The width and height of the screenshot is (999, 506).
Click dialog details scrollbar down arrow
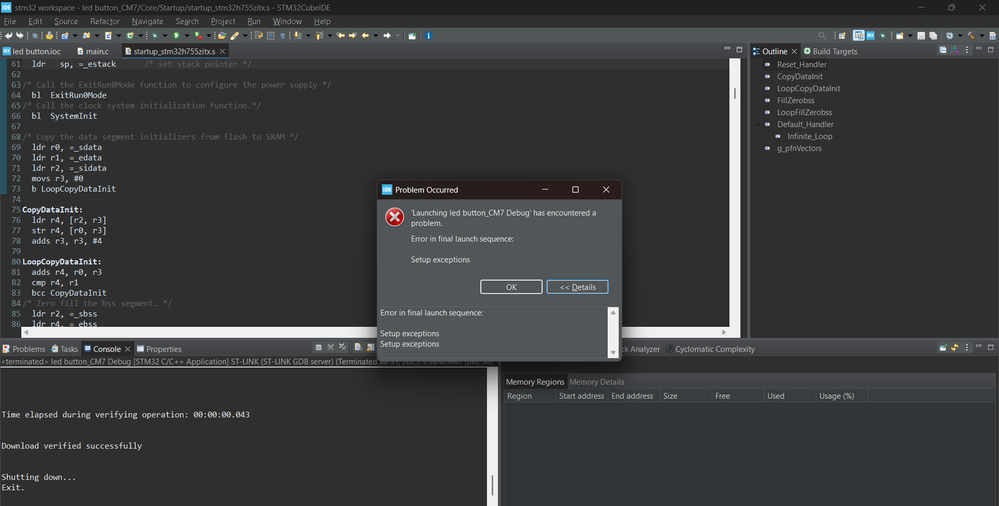(613, 352)
